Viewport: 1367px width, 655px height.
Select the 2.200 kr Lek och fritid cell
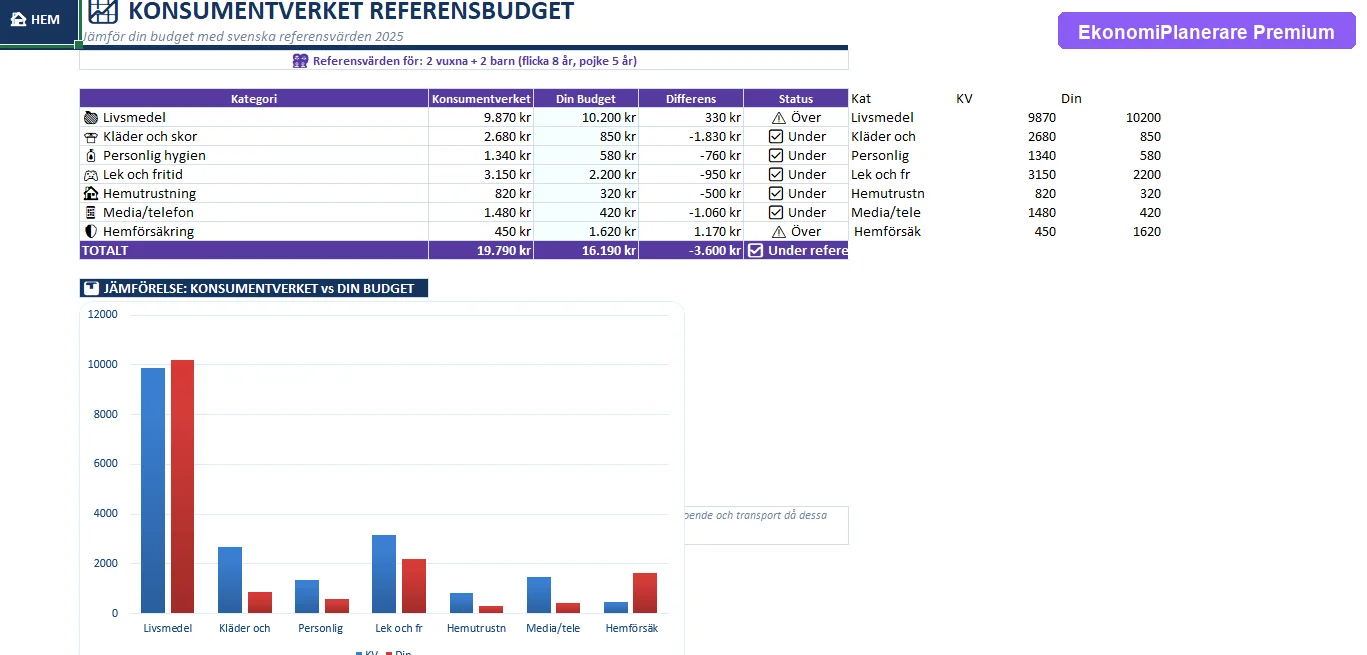586,175
